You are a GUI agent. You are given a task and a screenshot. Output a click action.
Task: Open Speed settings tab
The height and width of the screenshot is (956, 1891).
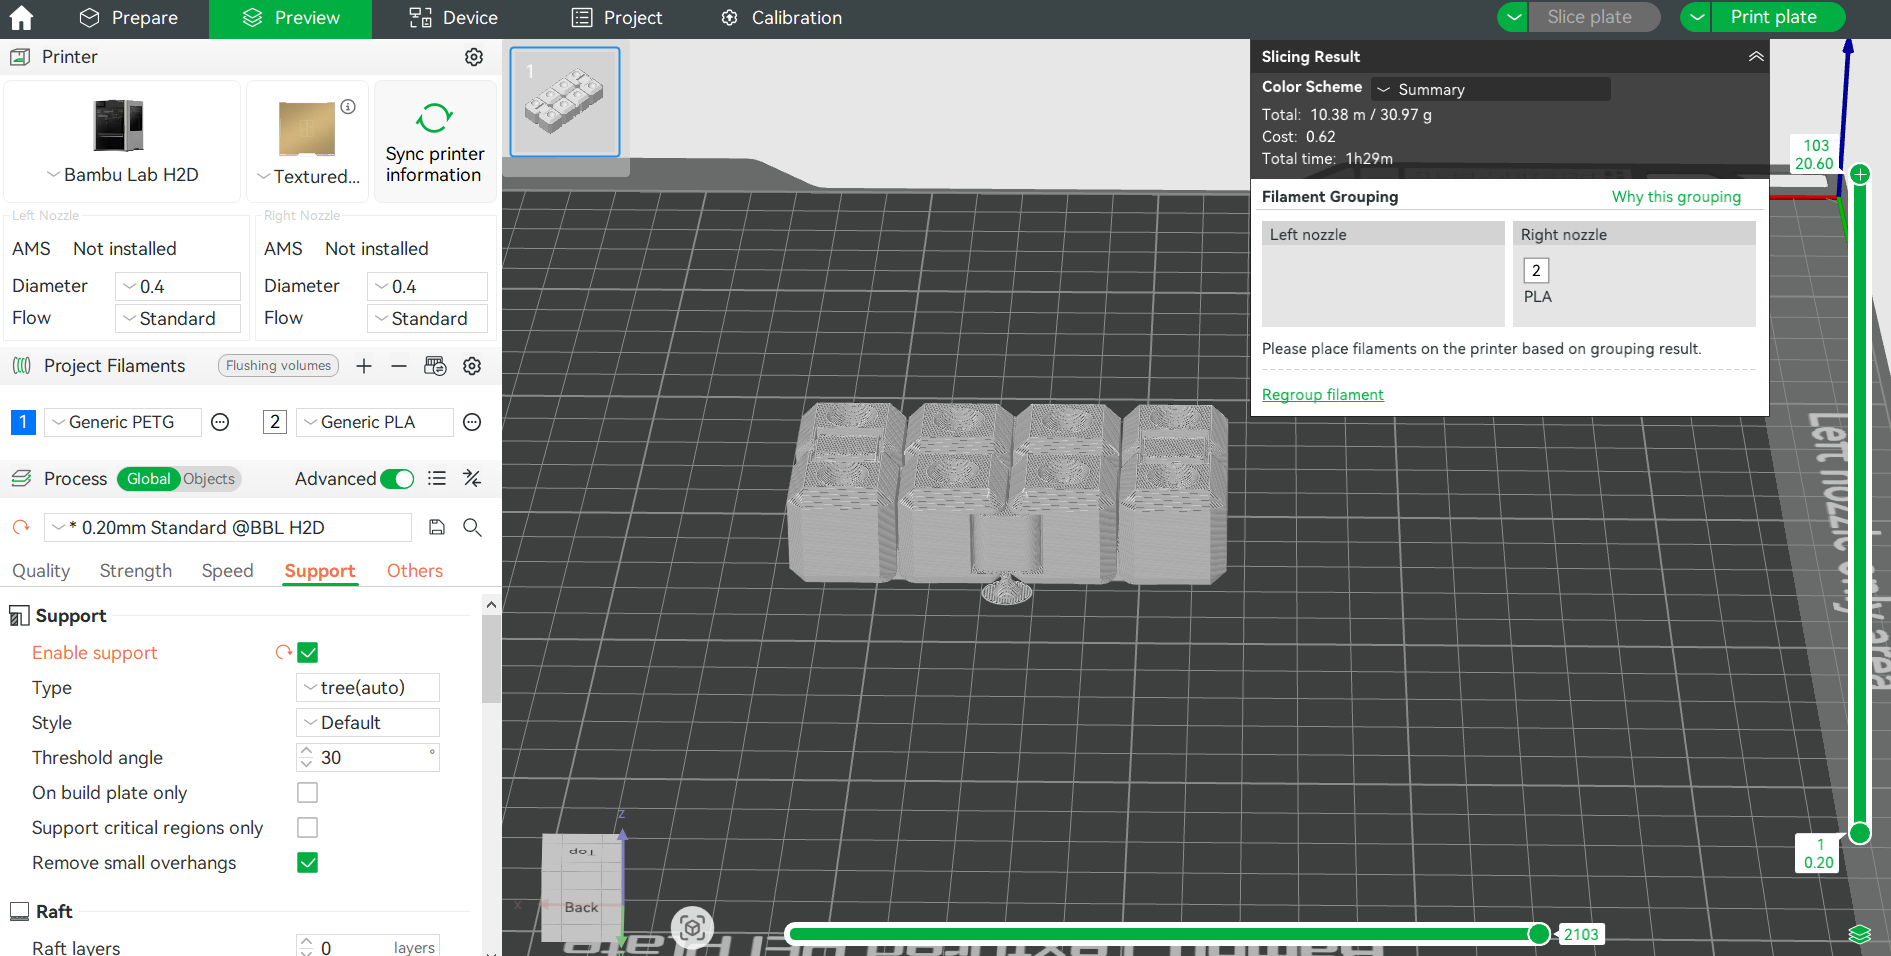click(x=227, y=571)
